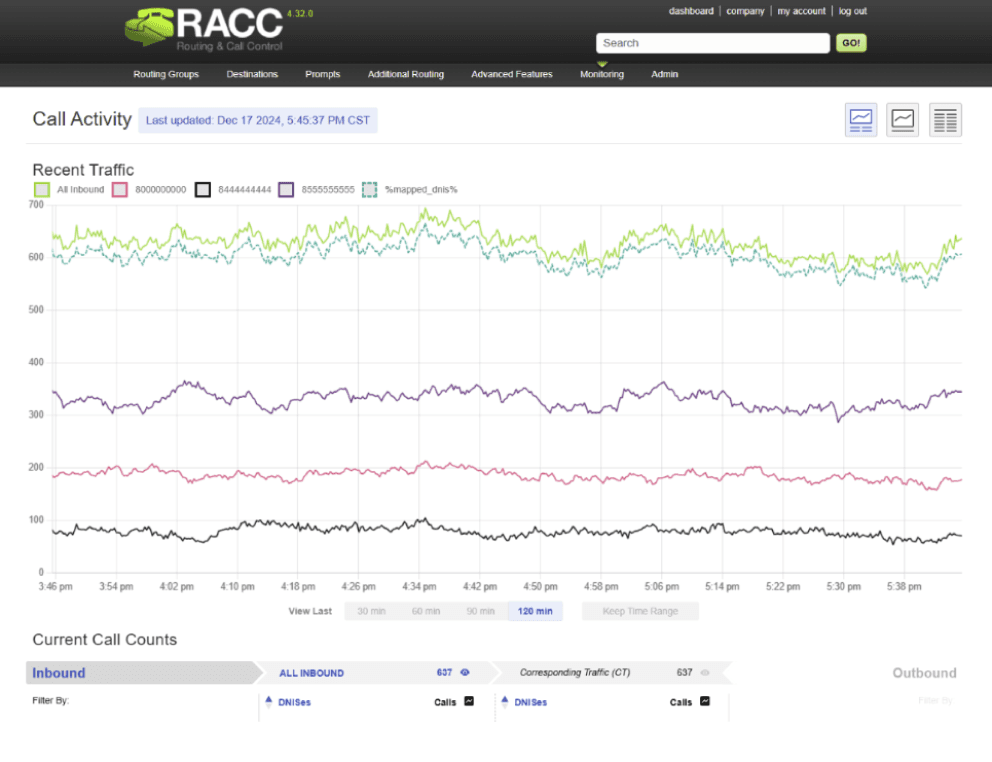Click the Keep Time Range button
Screen dimensions: 992x762
click(x=640, y=611)
